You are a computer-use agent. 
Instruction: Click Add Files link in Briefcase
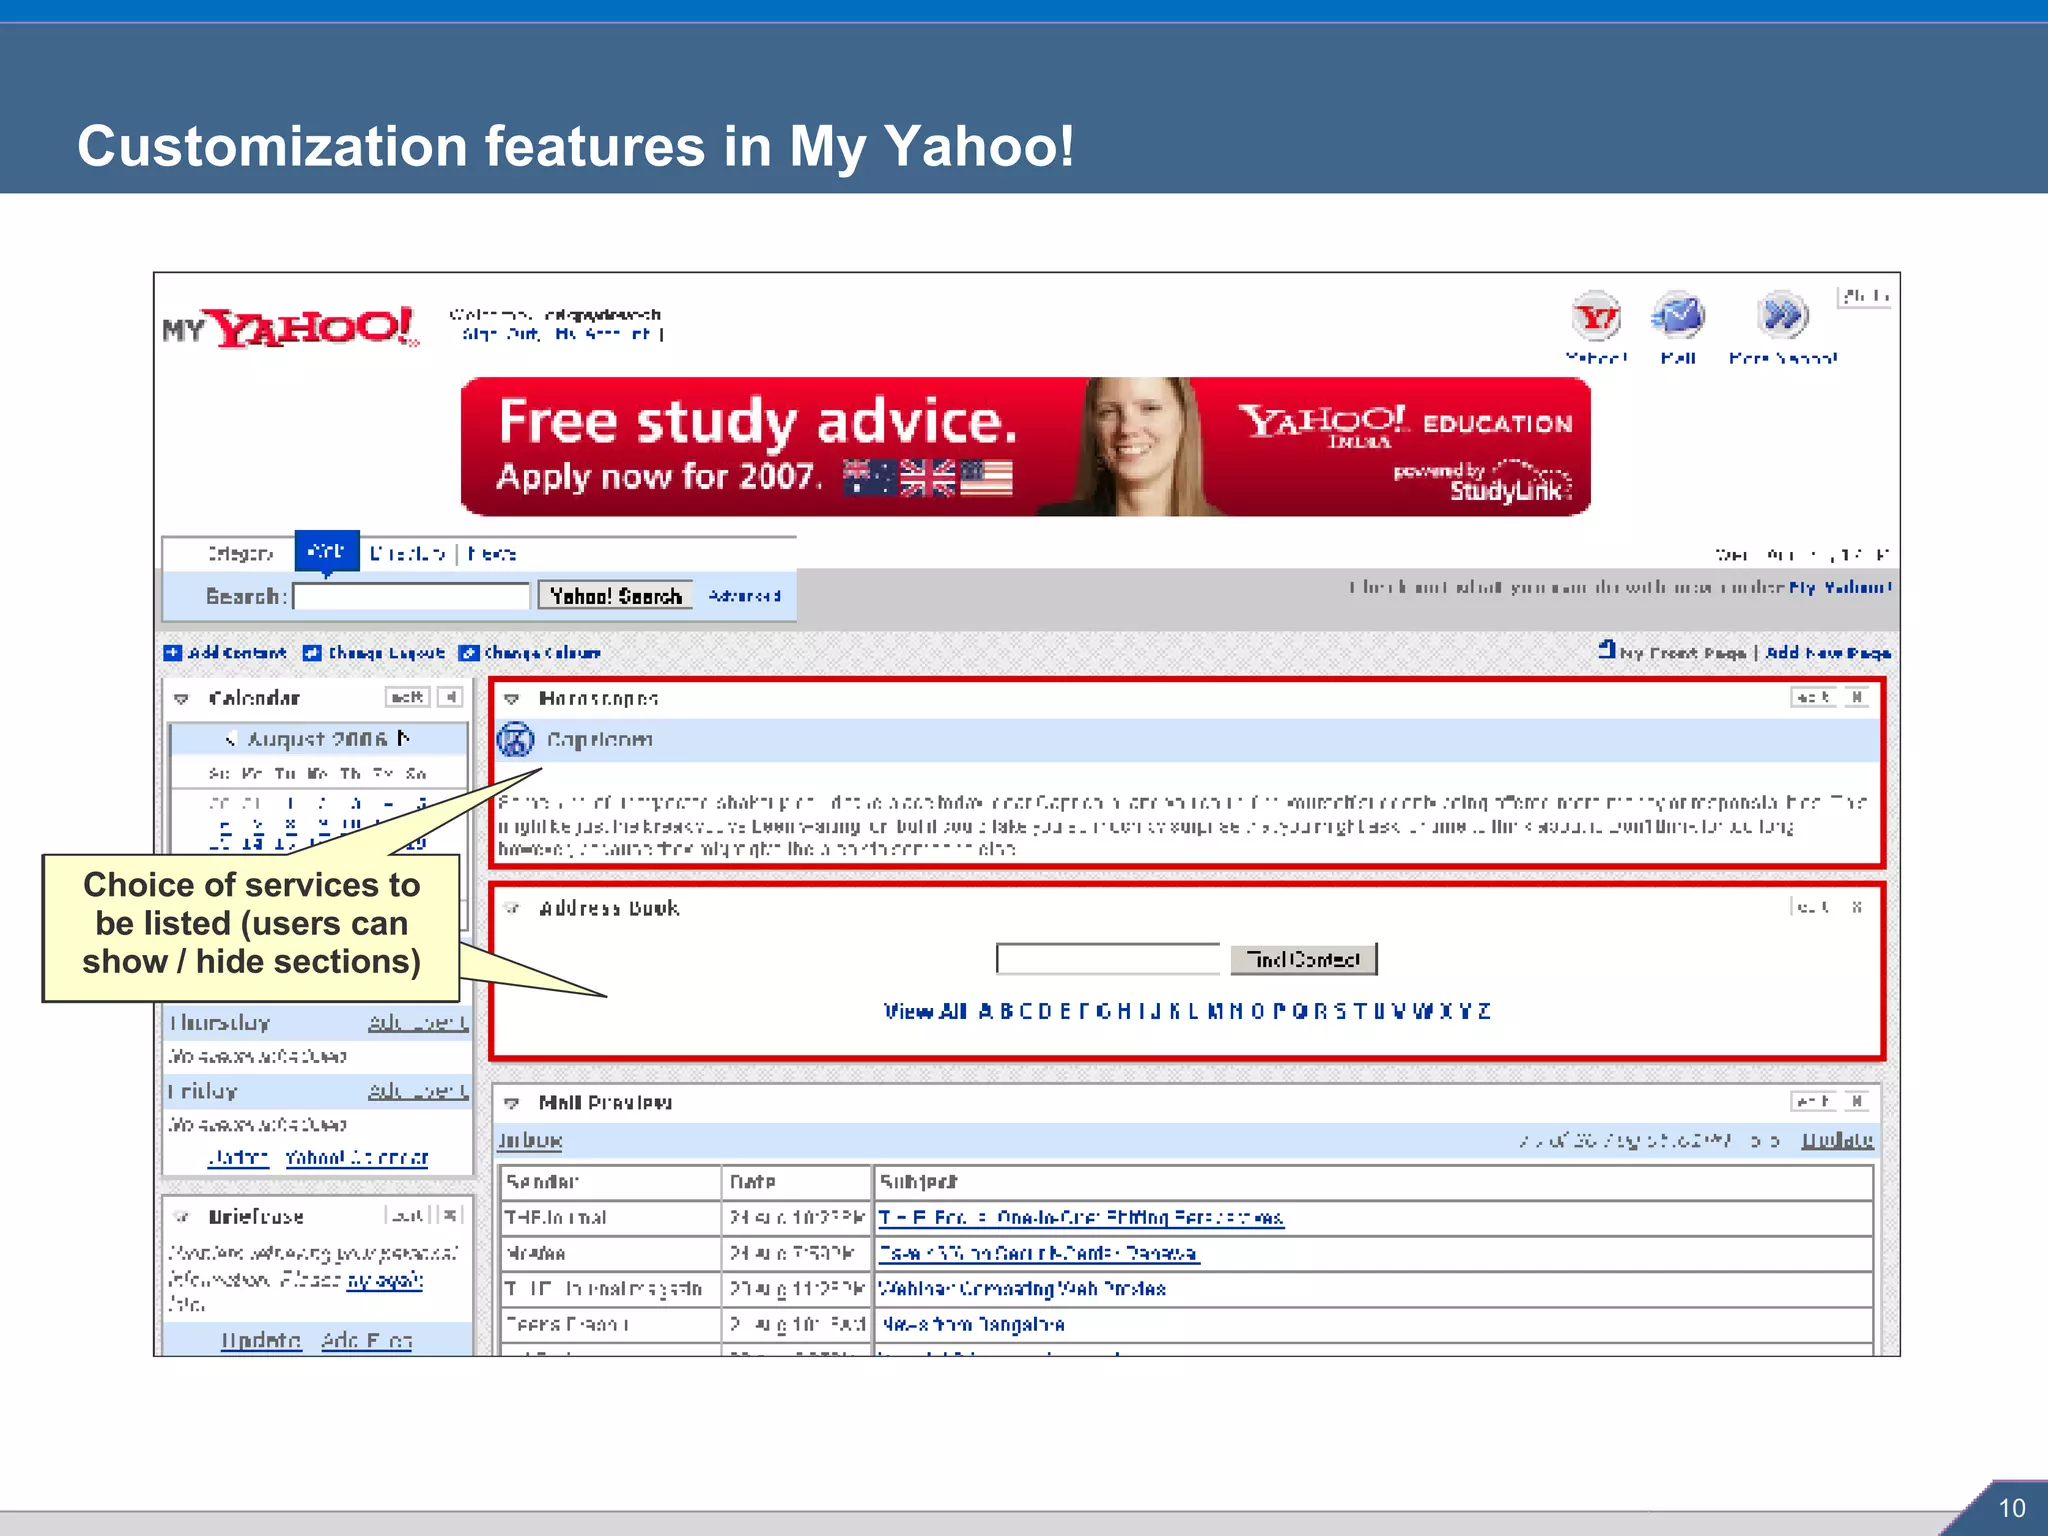pyautogui.click(x=367, y=1340)
